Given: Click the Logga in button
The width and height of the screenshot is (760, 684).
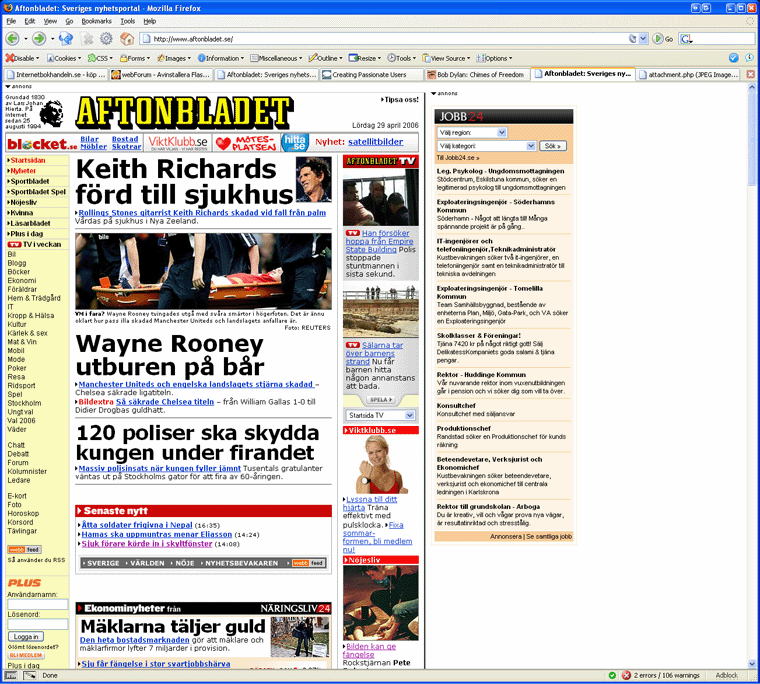Looking at the screenshot, I should pos(26,636).
